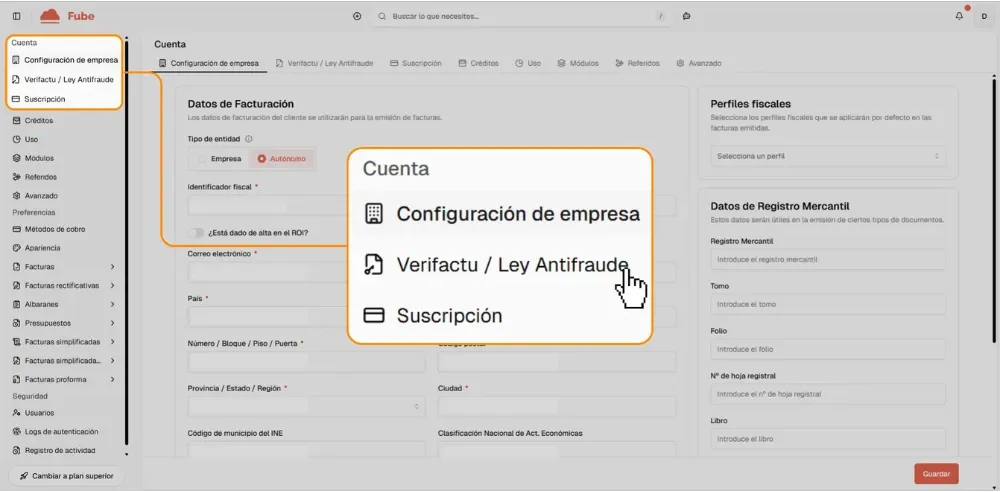The image size is (1000, 492).
Task: Expand the Facturas proforma chevron
Action: [112, 379]
